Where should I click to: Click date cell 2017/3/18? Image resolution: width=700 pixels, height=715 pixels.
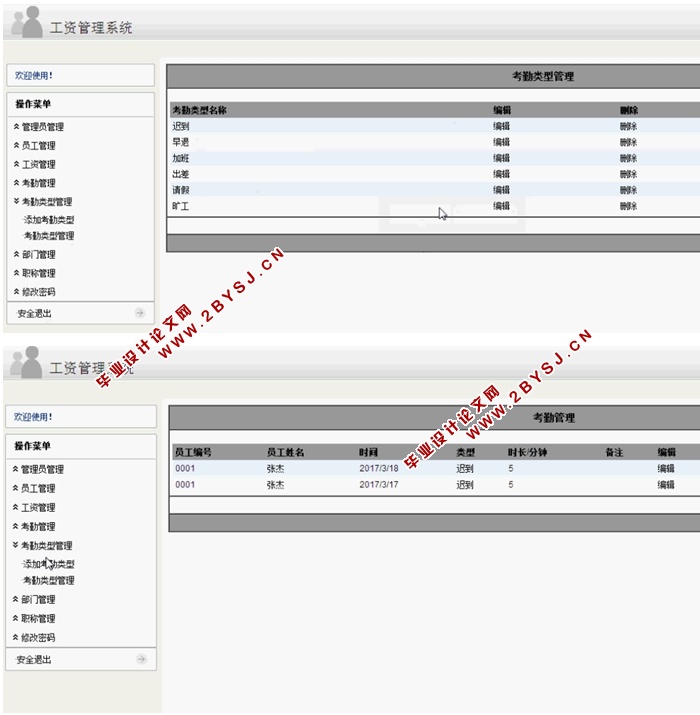point(379,468)
